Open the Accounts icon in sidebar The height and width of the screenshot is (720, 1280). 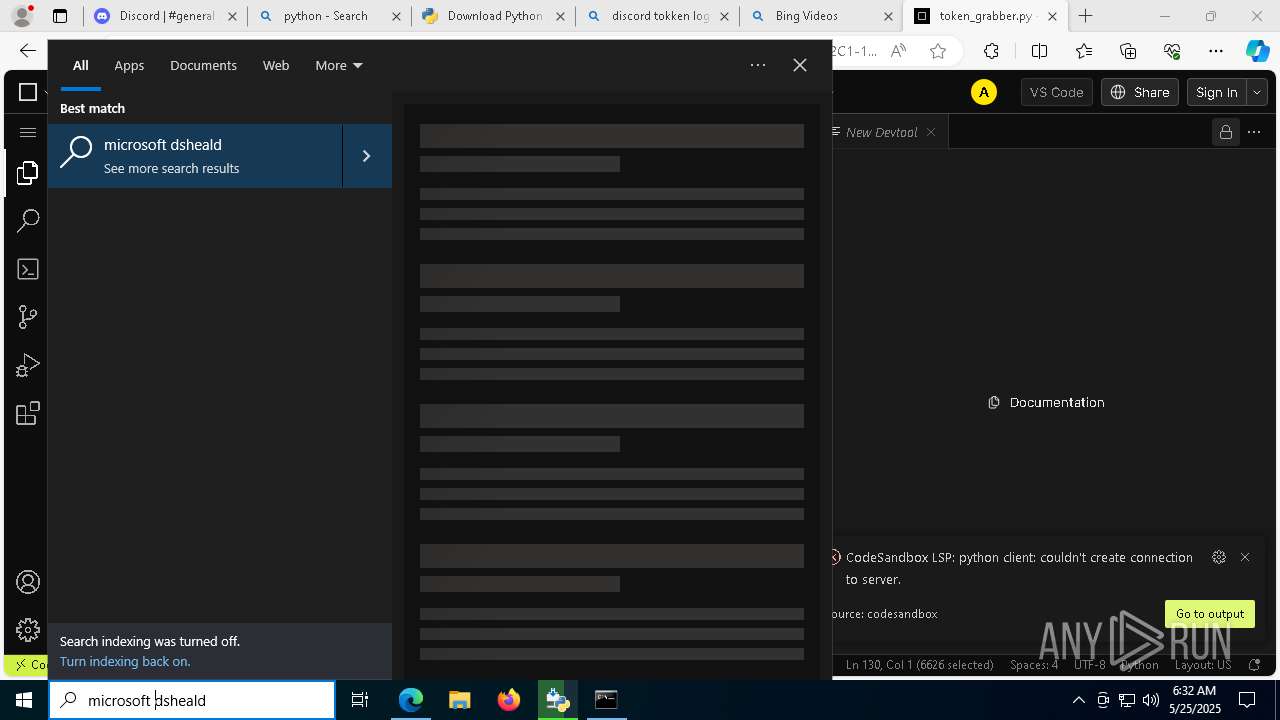27,582
